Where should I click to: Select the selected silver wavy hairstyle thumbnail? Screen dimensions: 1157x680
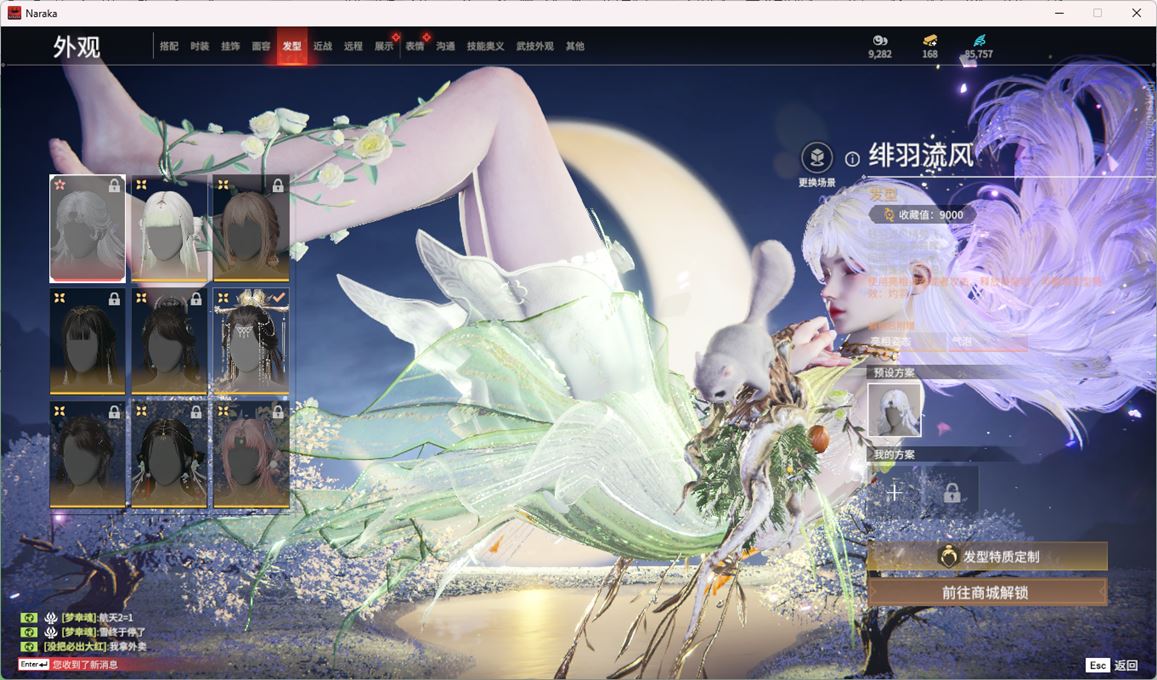pos(87,229)
